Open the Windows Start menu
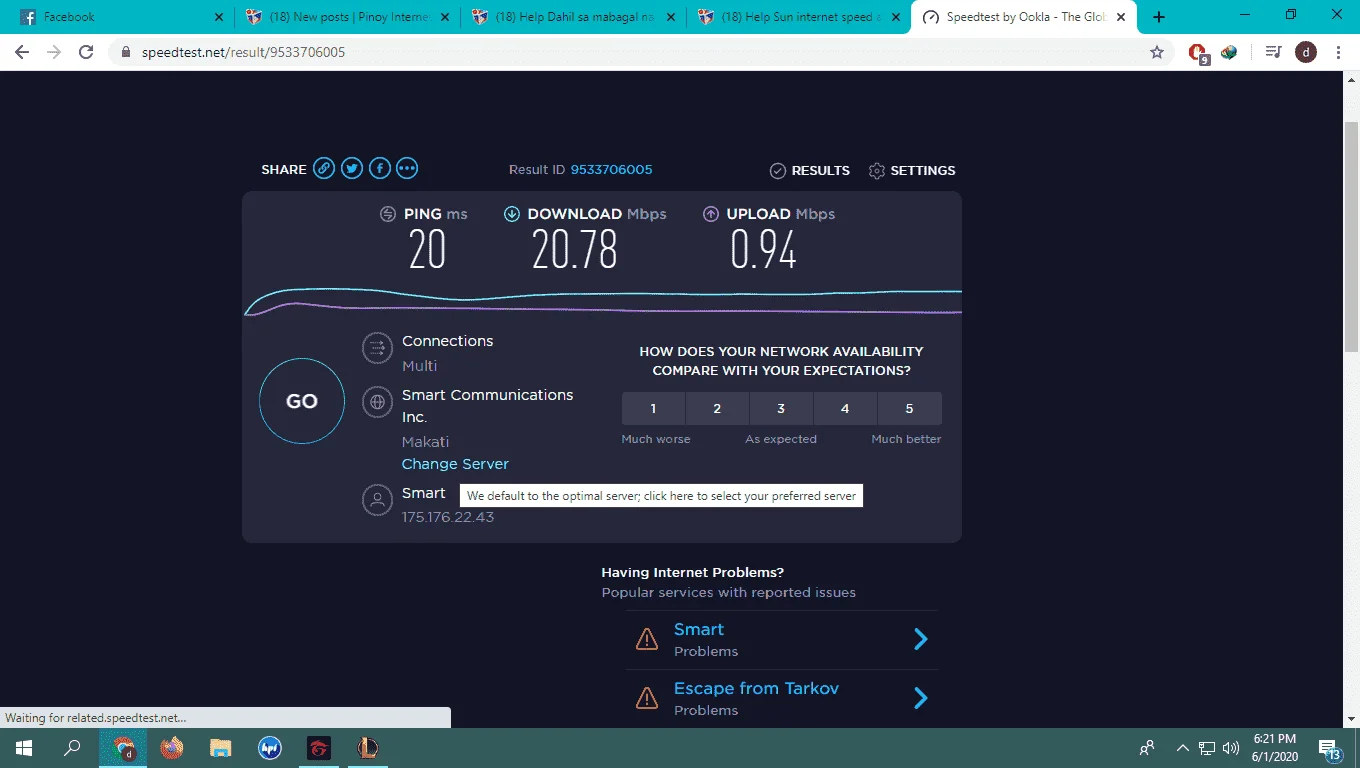 click(x=24, y=748)
